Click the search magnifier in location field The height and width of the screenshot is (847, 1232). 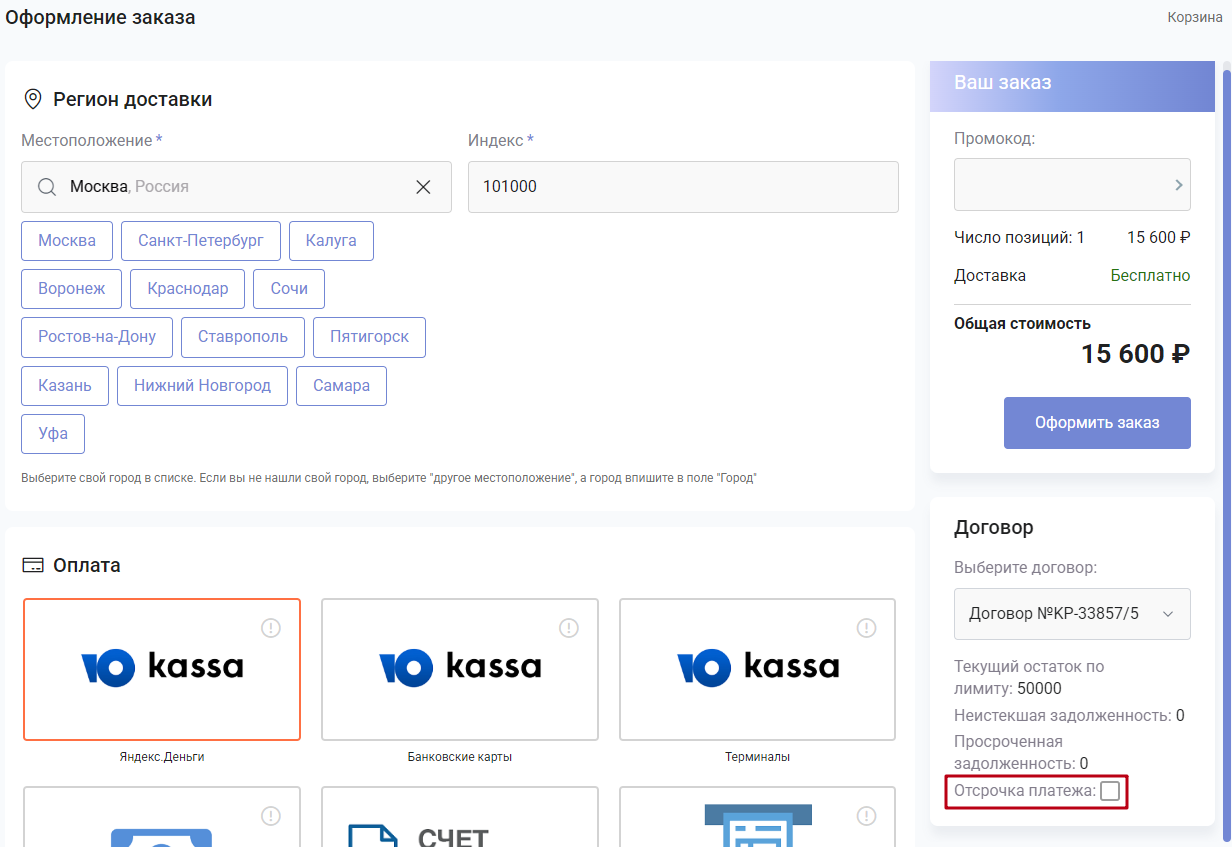coord(47,187)
